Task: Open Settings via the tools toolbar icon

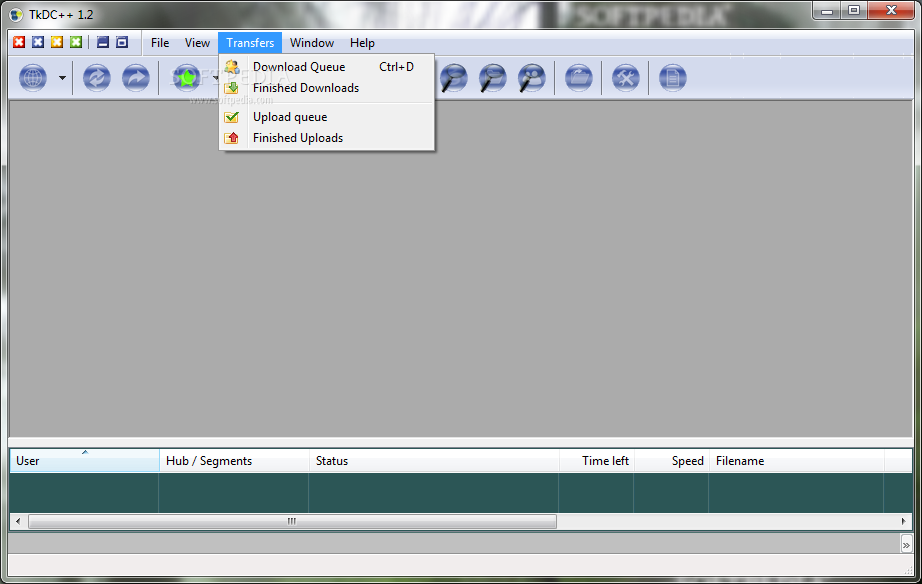Action: (626, 78)
